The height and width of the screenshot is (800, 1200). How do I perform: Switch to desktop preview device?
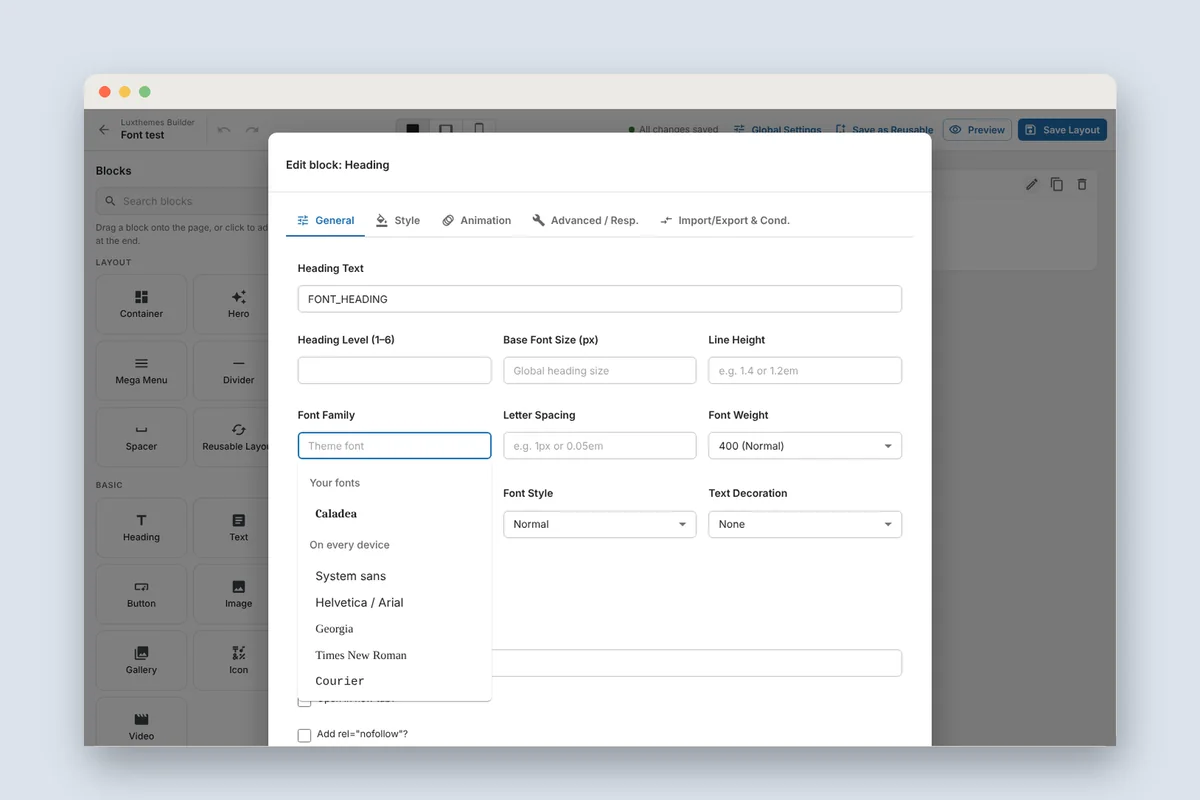413,128
